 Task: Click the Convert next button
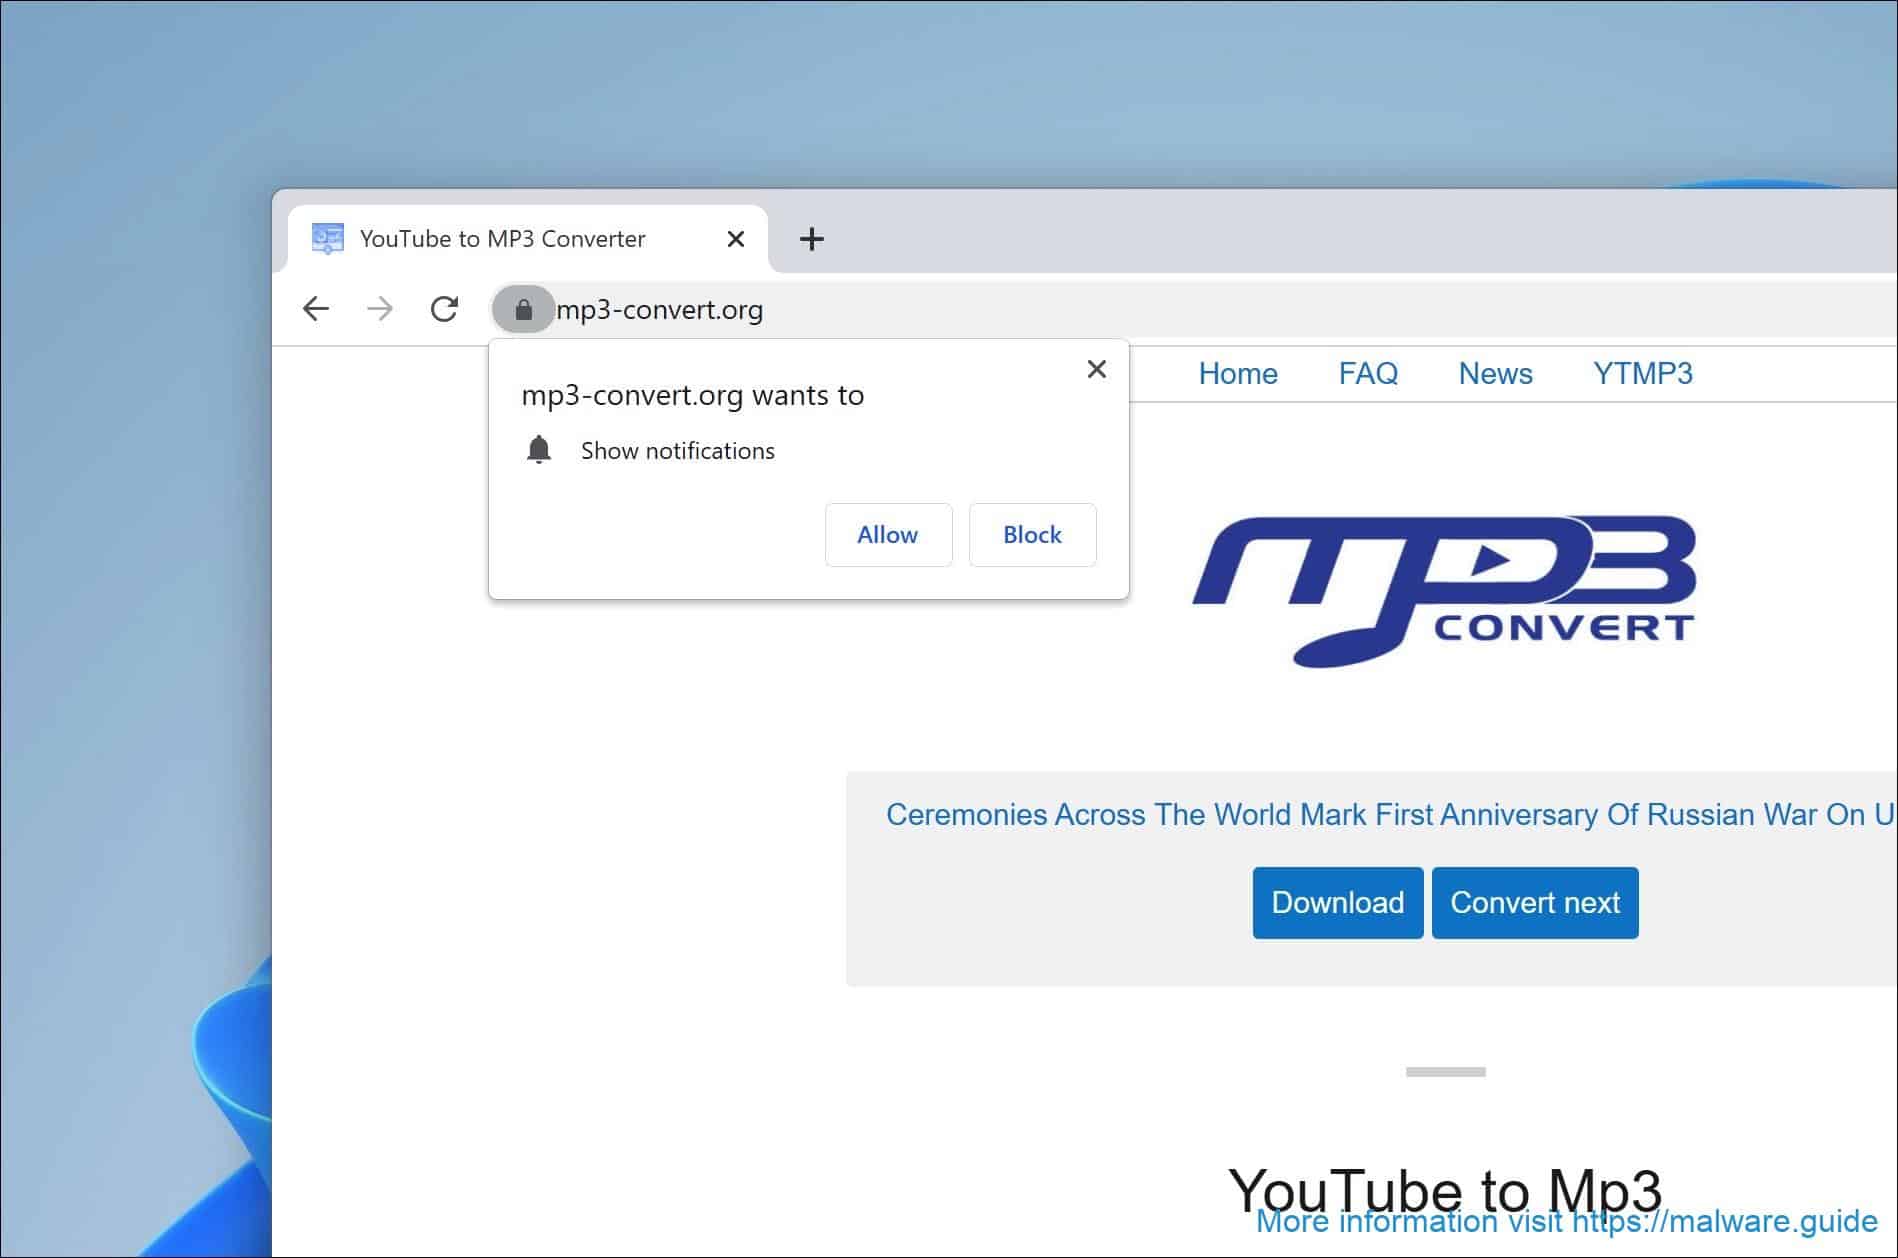tap(1535, 902)
